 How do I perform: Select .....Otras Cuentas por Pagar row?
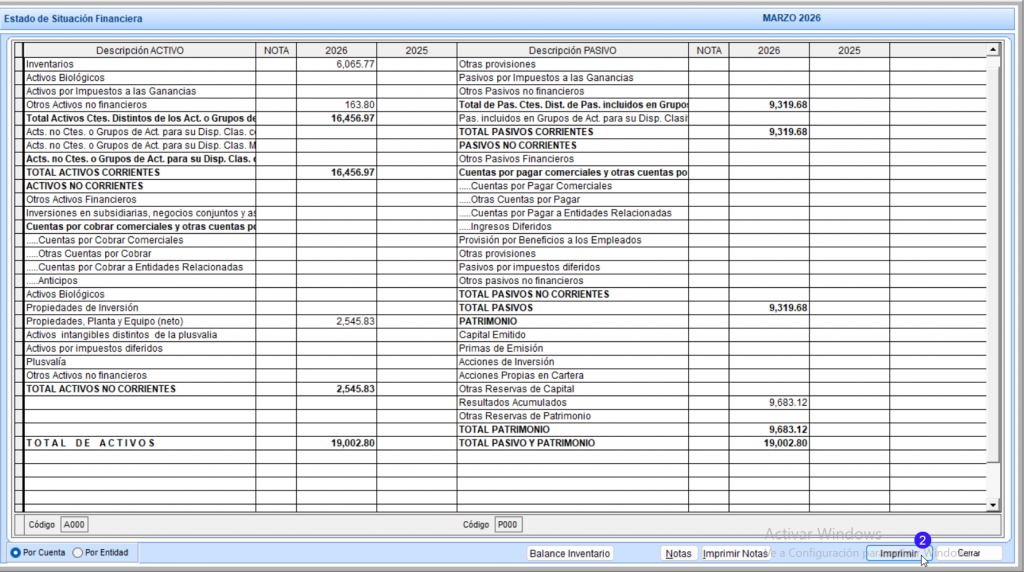[x=573, y=199]
